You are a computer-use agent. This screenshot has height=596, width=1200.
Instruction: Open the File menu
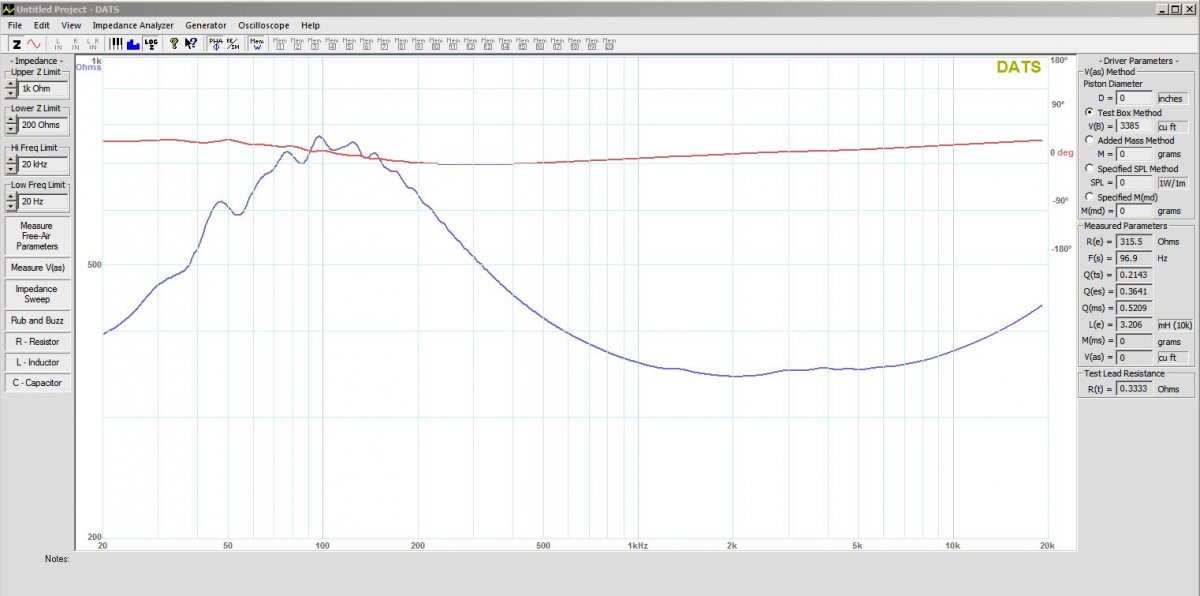(15, 25)
